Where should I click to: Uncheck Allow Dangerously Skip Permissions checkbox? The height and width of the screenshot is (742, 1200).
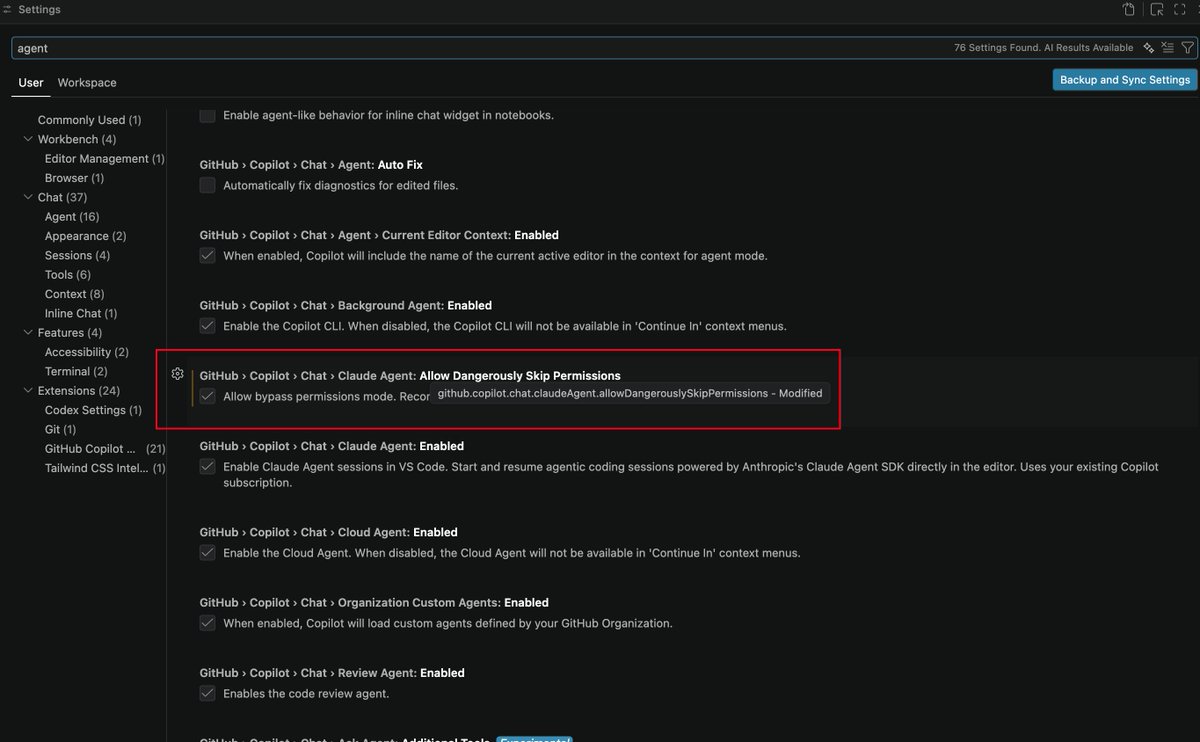tap(207, 396)
